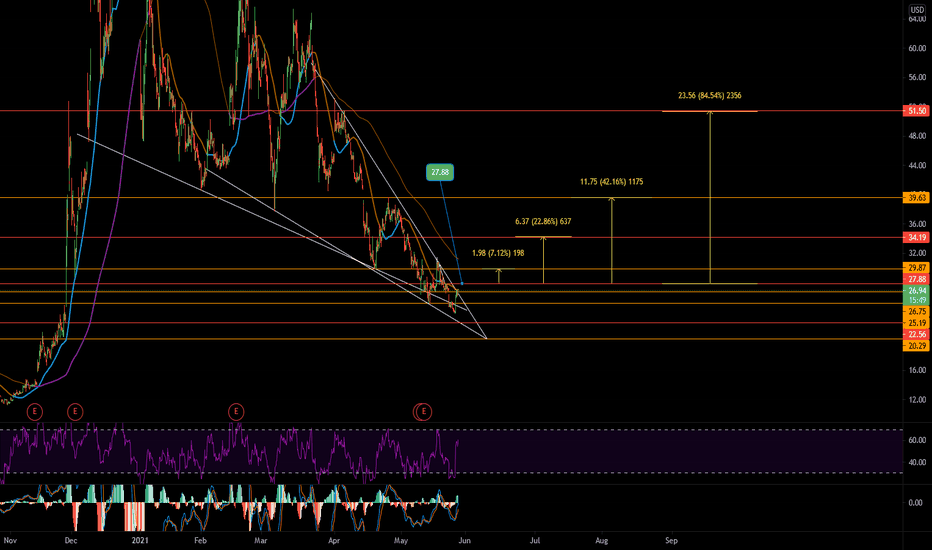Click the front mid-May earnings E marker

[424, 411]
